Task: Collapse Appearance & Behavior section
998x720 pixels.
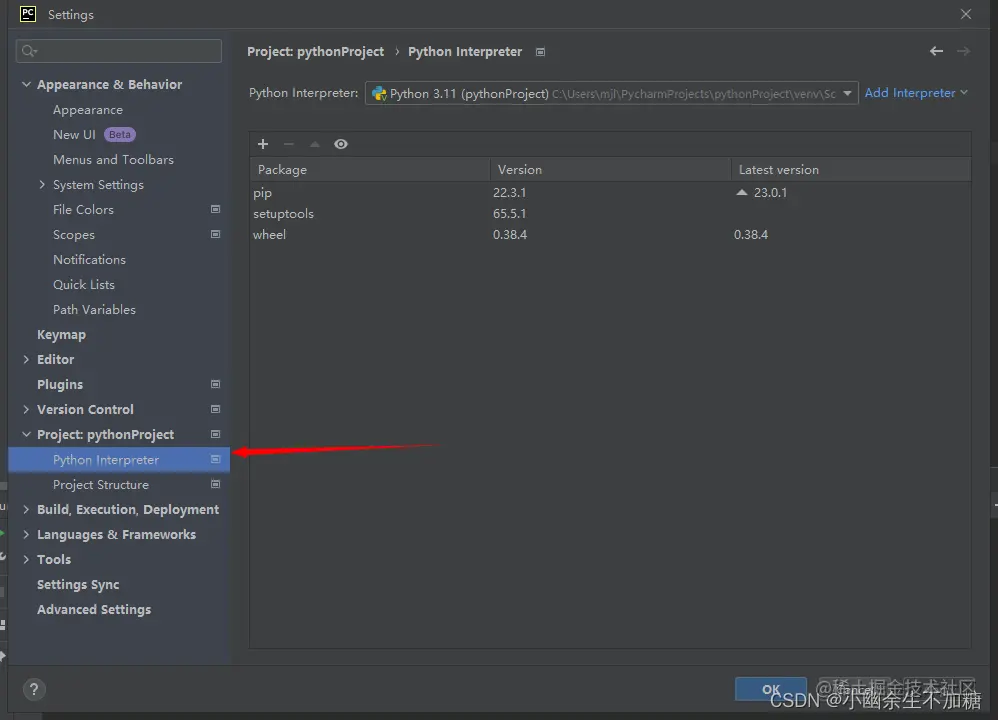Action: [x=26, y=84]
